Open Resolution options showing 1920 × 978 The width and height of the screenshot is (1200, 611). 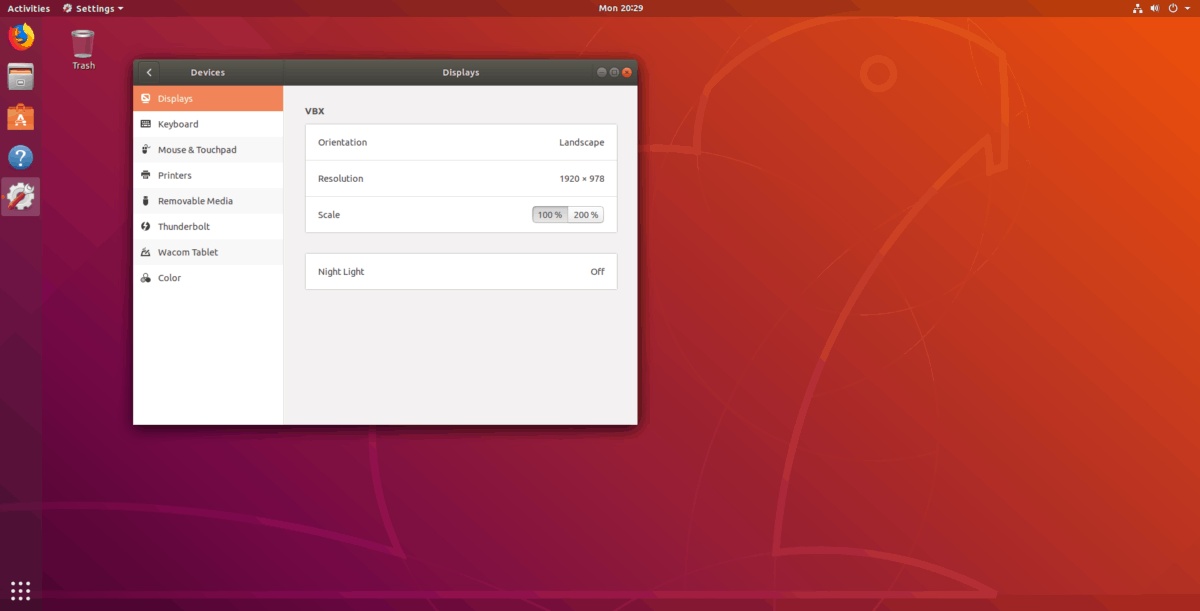pos(460,178)
